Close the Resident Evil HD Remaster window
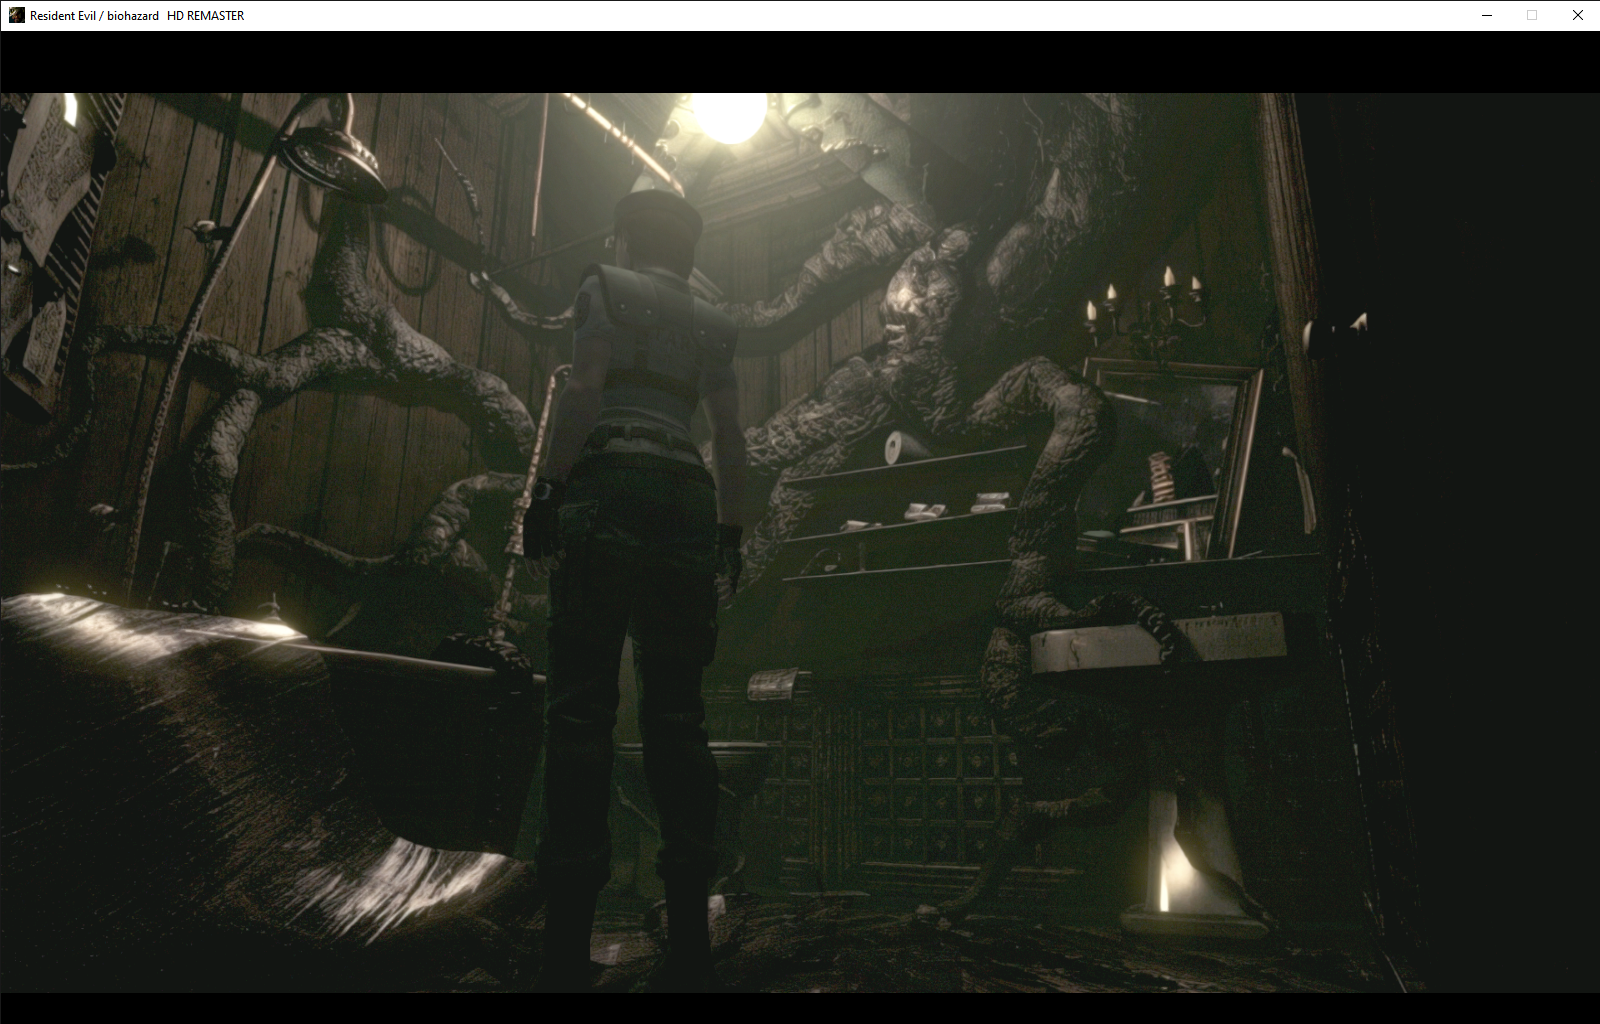 tap(1577, 15)
